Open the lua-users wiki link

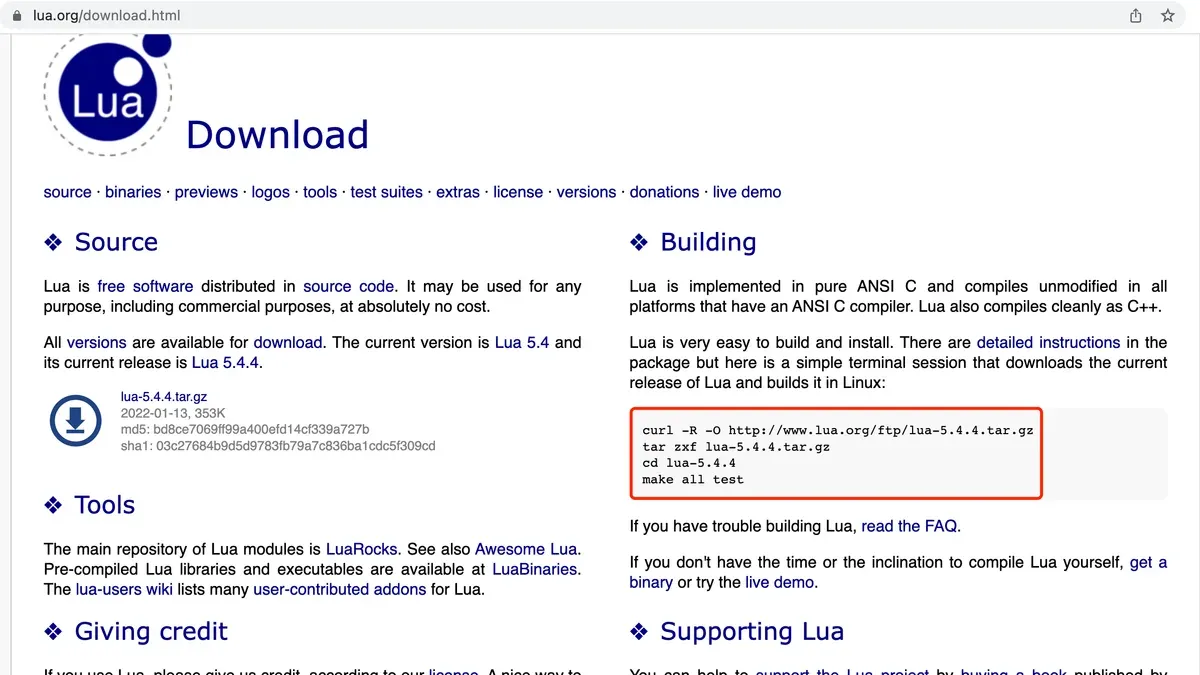[124, 589]
